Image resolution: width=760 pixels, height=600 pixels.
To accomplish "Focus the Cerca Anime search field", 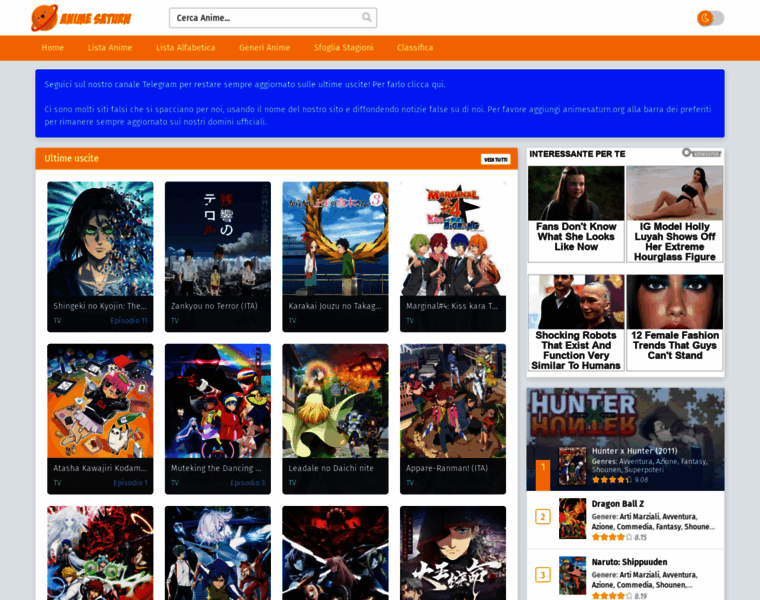I will [x=273, y=18].
